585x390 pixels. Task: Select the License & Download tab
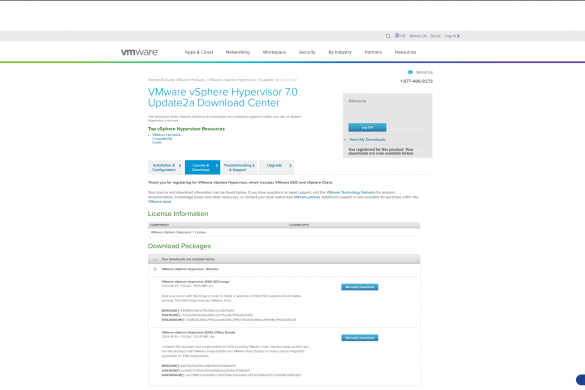202,167
